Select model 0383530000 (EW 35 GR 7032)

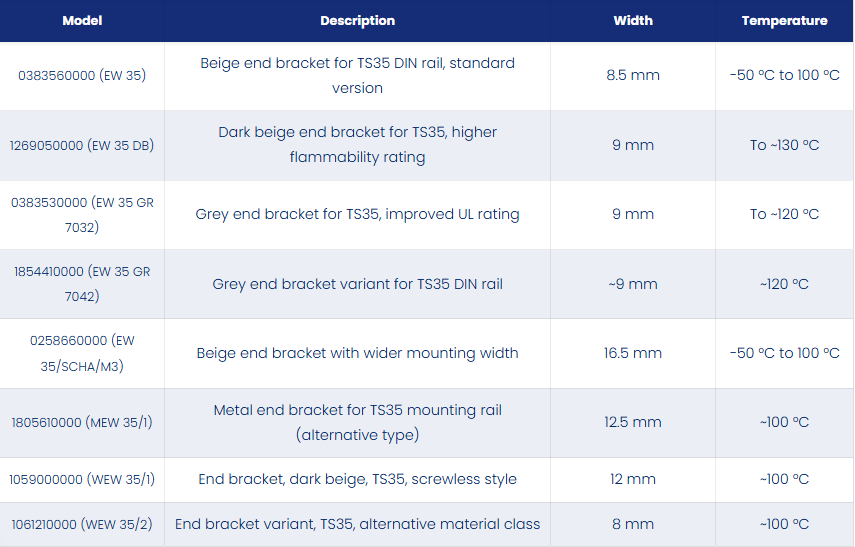pos(82,215)
